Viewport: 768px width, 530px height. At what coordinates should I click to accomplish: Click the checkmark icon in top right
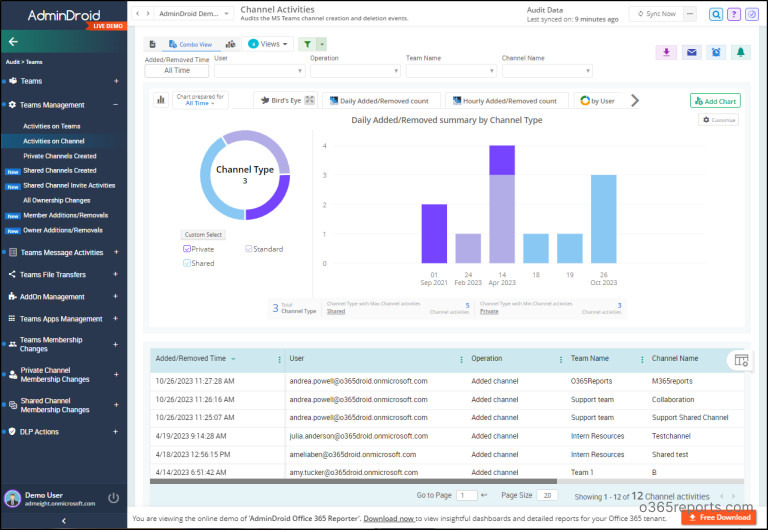click(752, 14)
